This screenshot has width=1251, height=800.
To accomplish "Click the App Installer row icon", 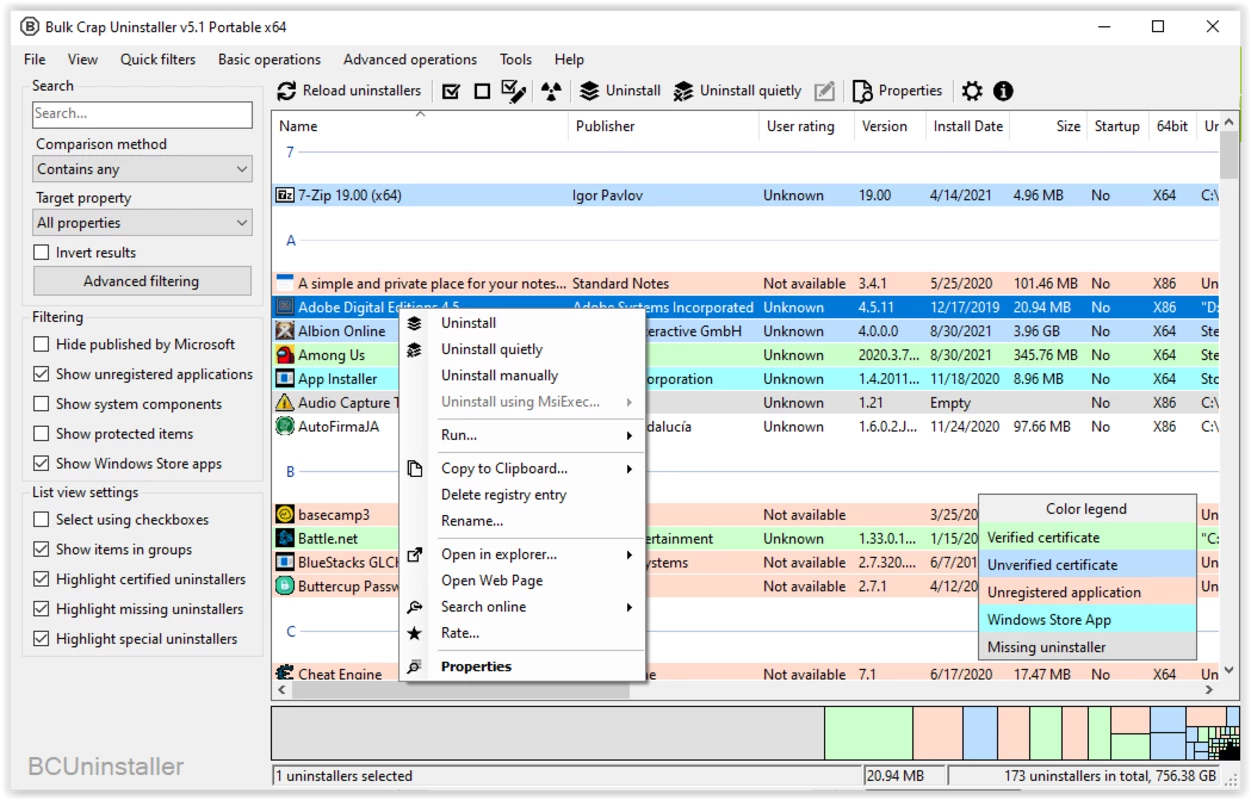I will (x=285, y=379).
